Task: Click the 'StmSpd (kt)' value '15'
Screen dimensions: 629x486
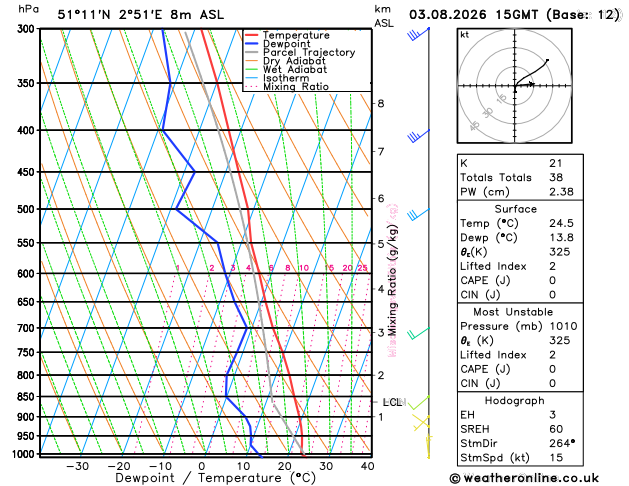Action: pyautogui.click(x=556, y=458)
